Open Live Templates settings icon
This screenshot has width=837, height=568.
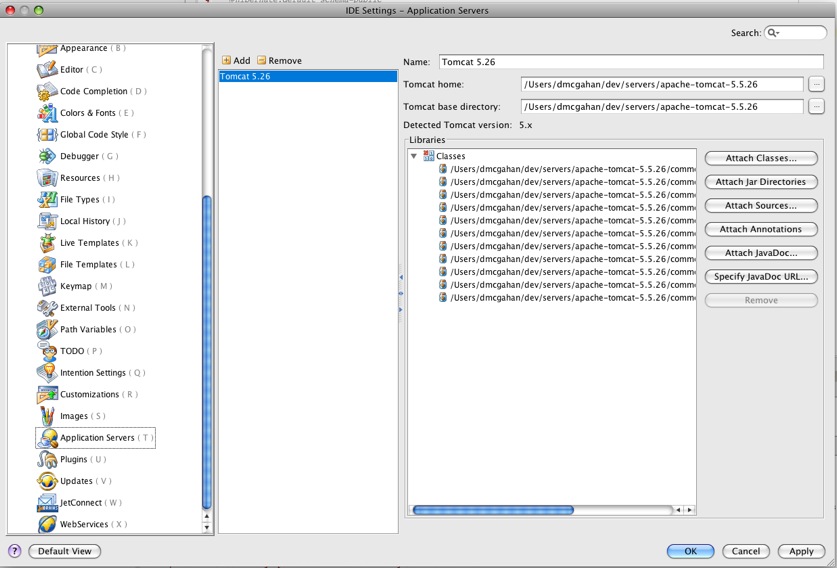(x=47, y=243)
